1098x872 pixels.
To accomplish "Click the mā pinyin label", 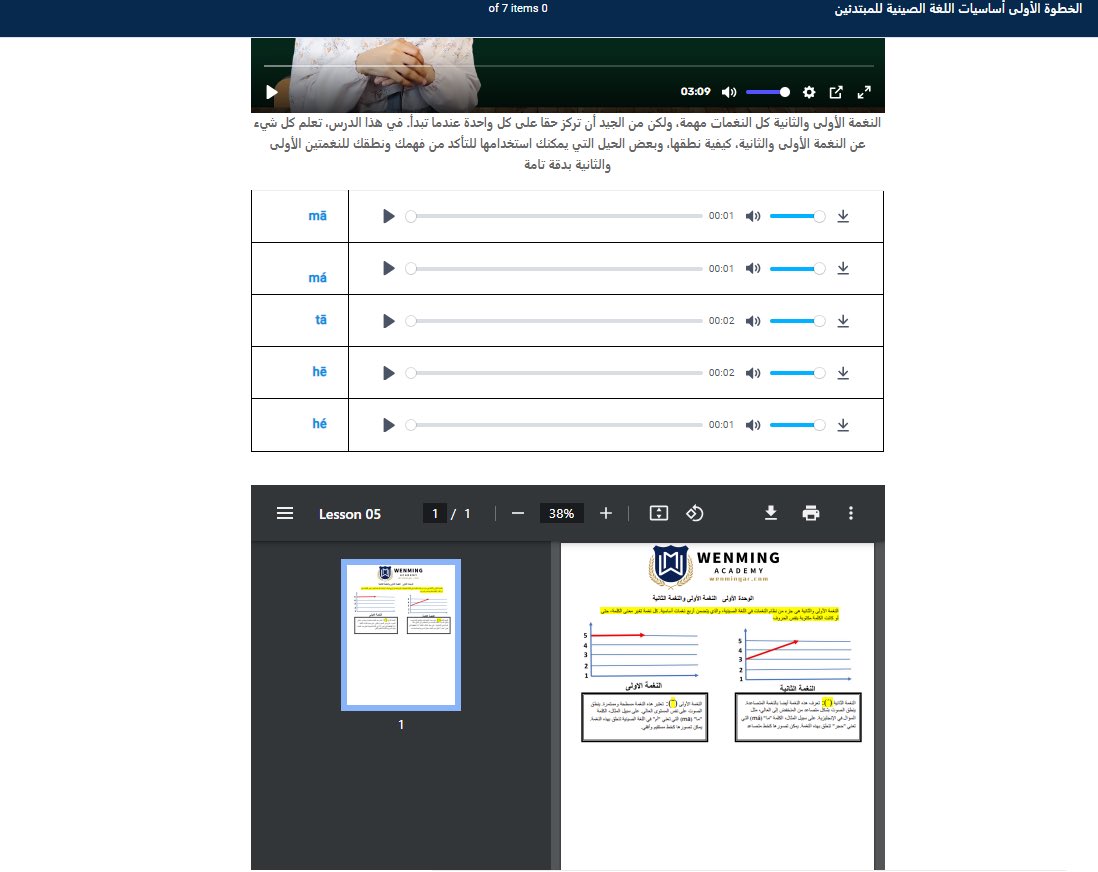I will [318, 216].
